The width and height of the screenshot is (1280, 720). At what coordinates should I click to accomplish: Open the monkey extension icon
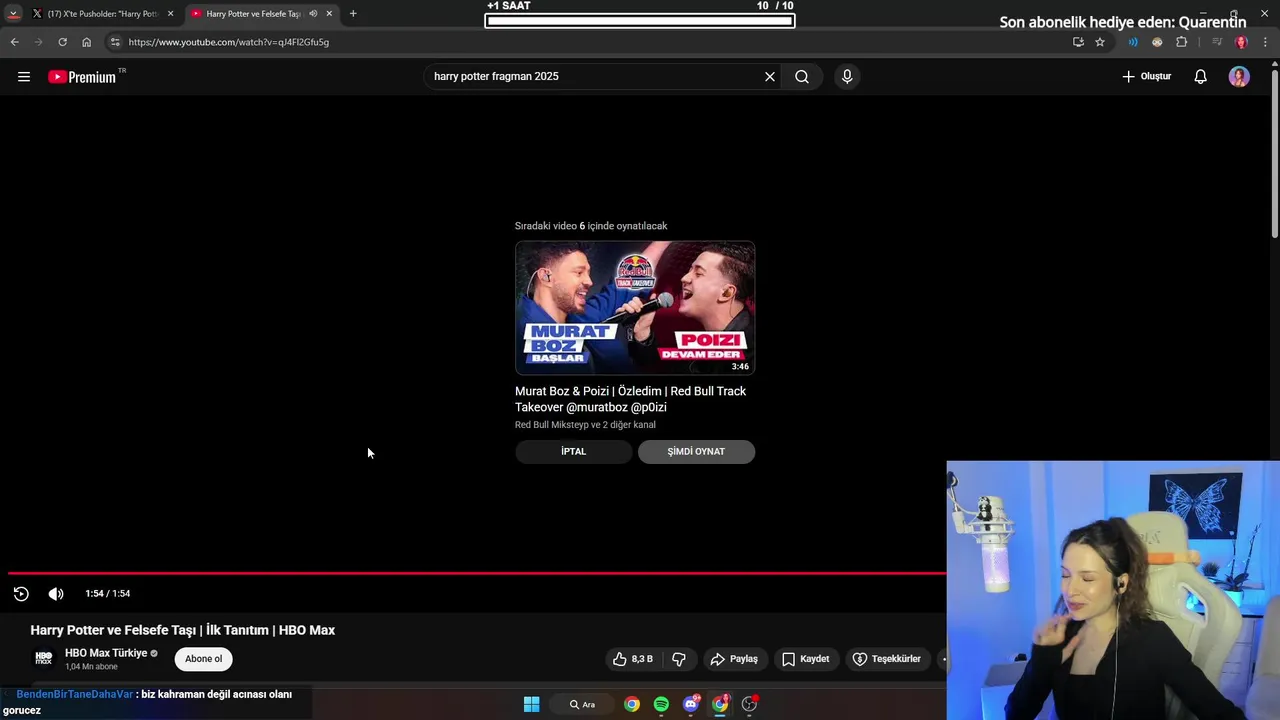click(x=1157, y=42)
